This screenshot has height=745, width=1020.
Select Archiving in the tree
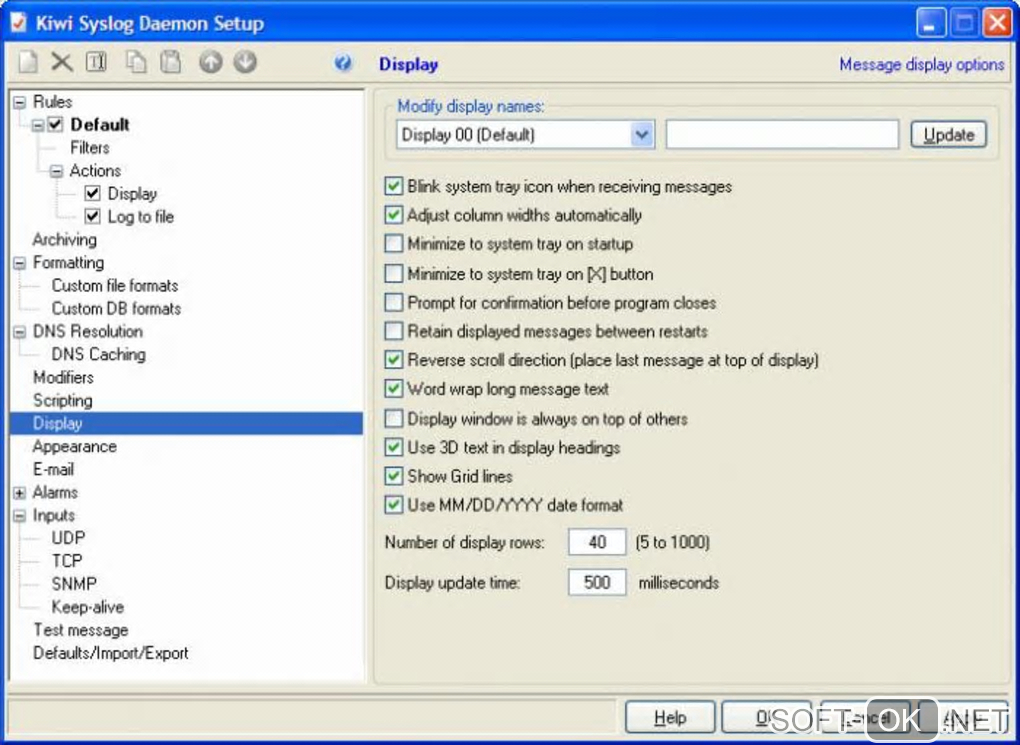tap(64, 239)
